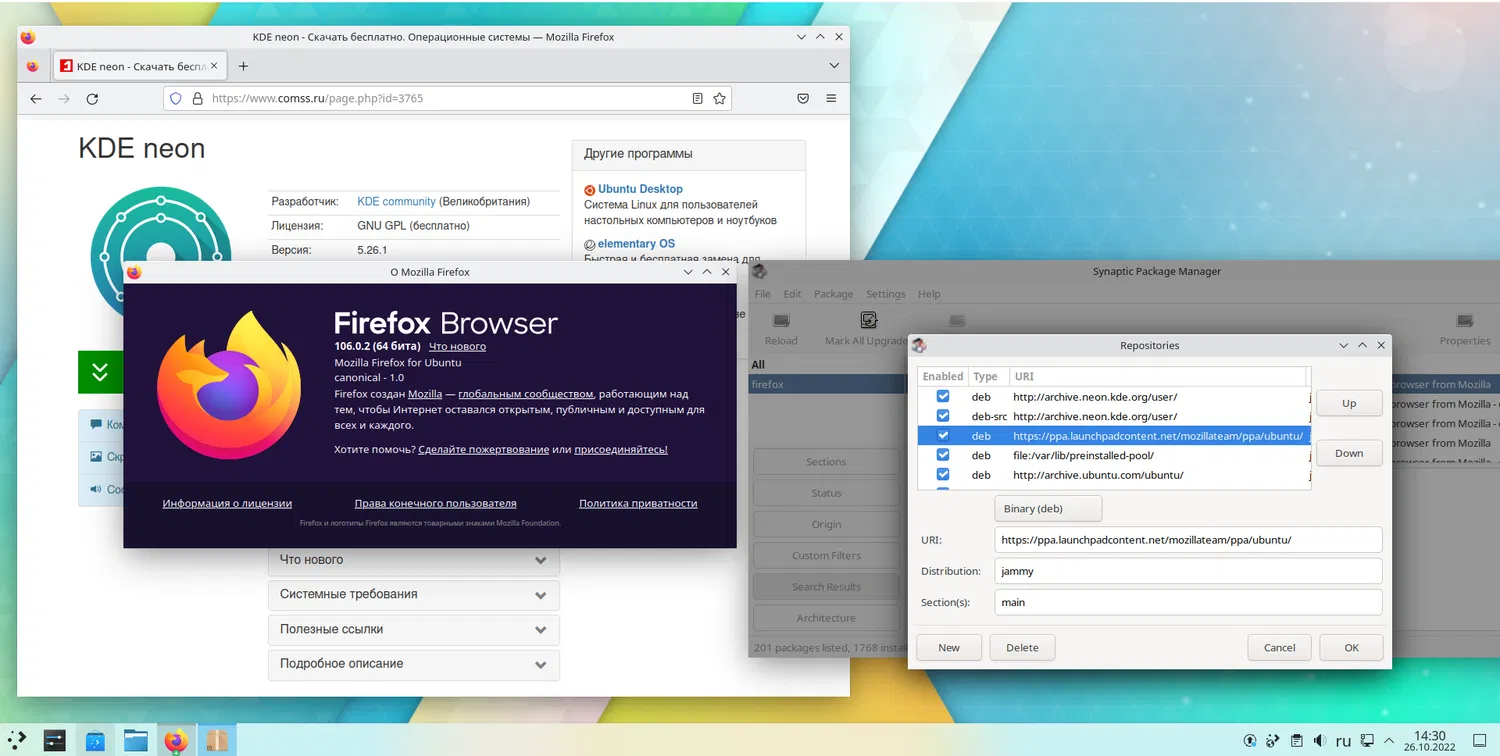
Task: Open the Pocket save icon in Firefox
Action: tap(803, 99)
